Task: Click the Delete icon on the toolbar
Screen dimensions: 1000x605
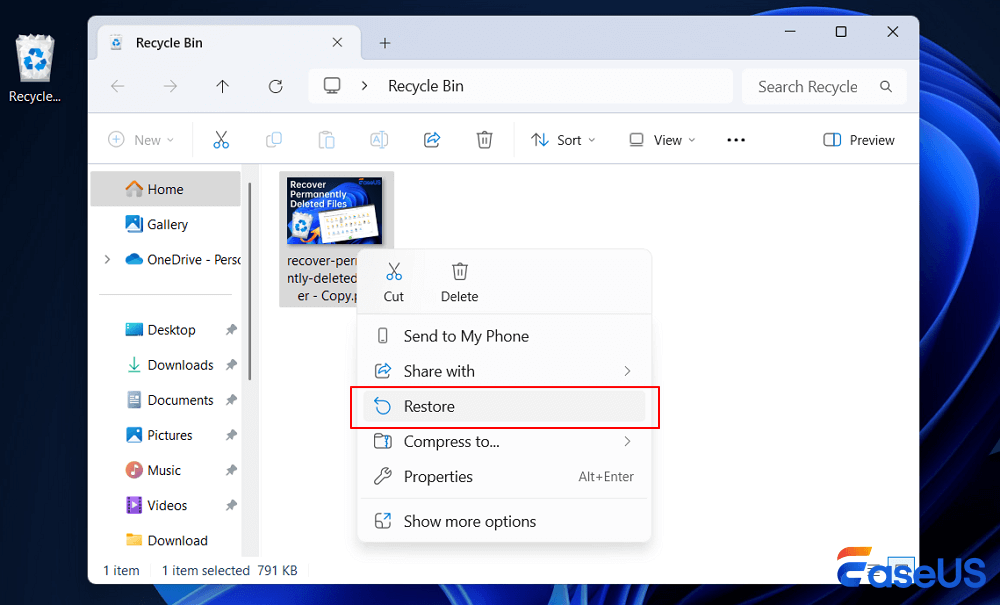Action: pos(485,139)
